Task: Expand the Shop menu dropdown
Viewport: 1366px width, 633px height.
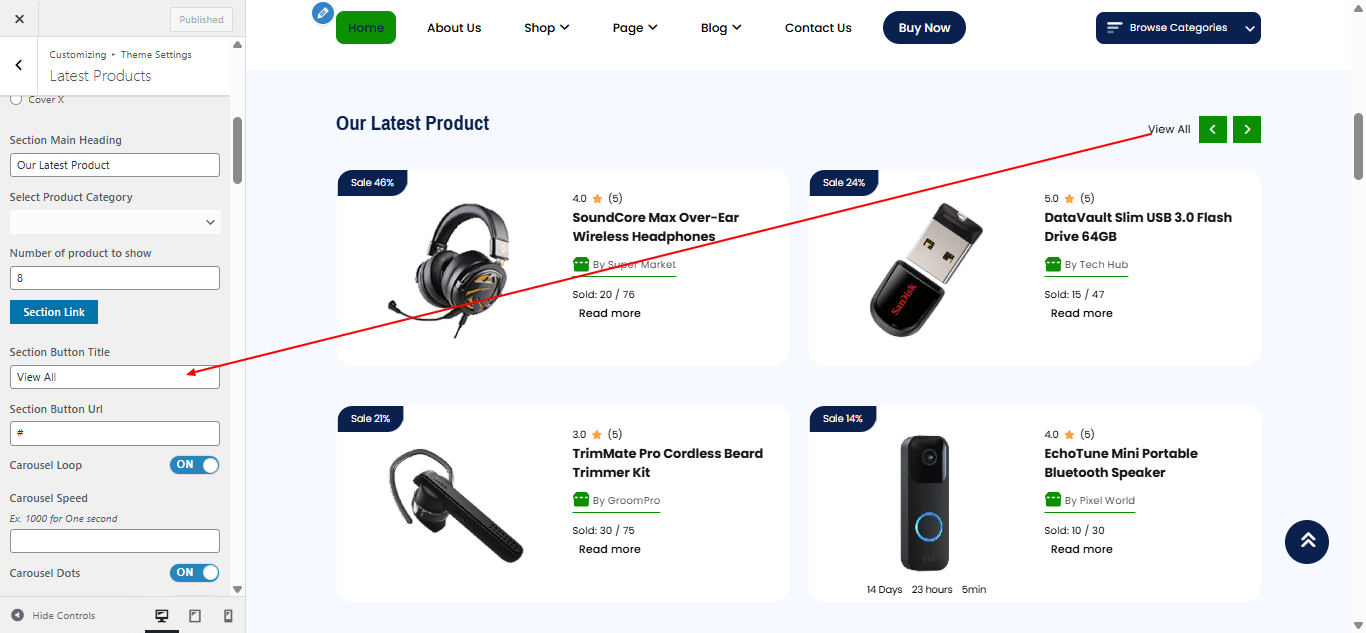Action: (x=546, y=28)
